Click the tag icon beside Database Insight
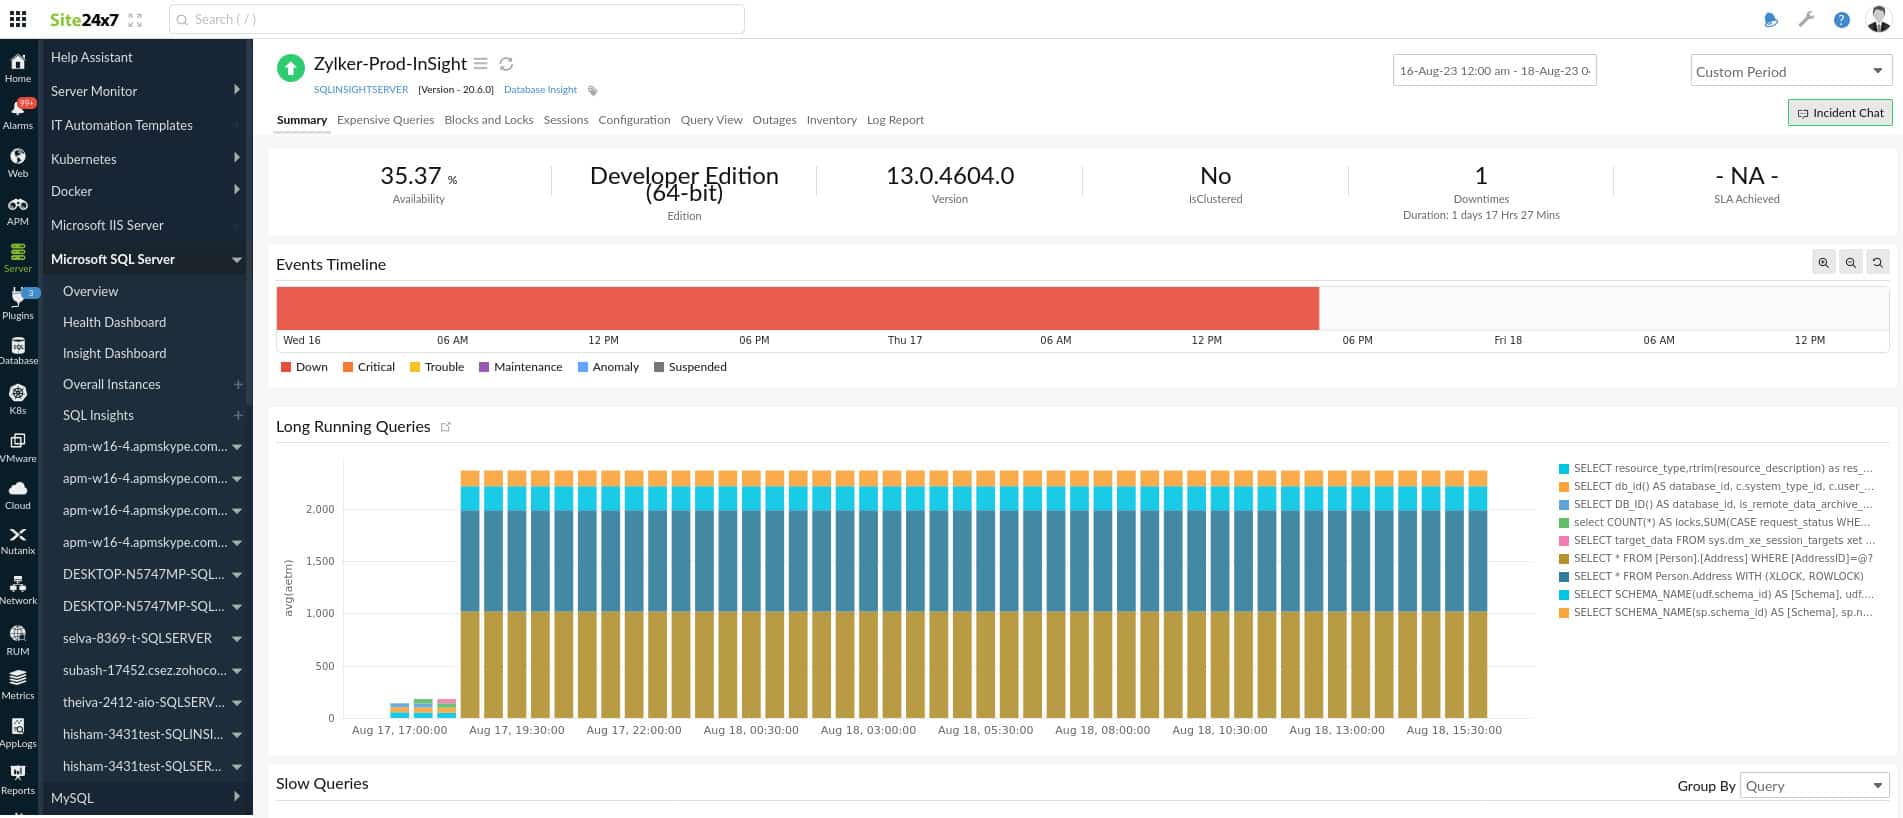The width and height of the screenshot is (1903, 818). click(x=592, y=91)
